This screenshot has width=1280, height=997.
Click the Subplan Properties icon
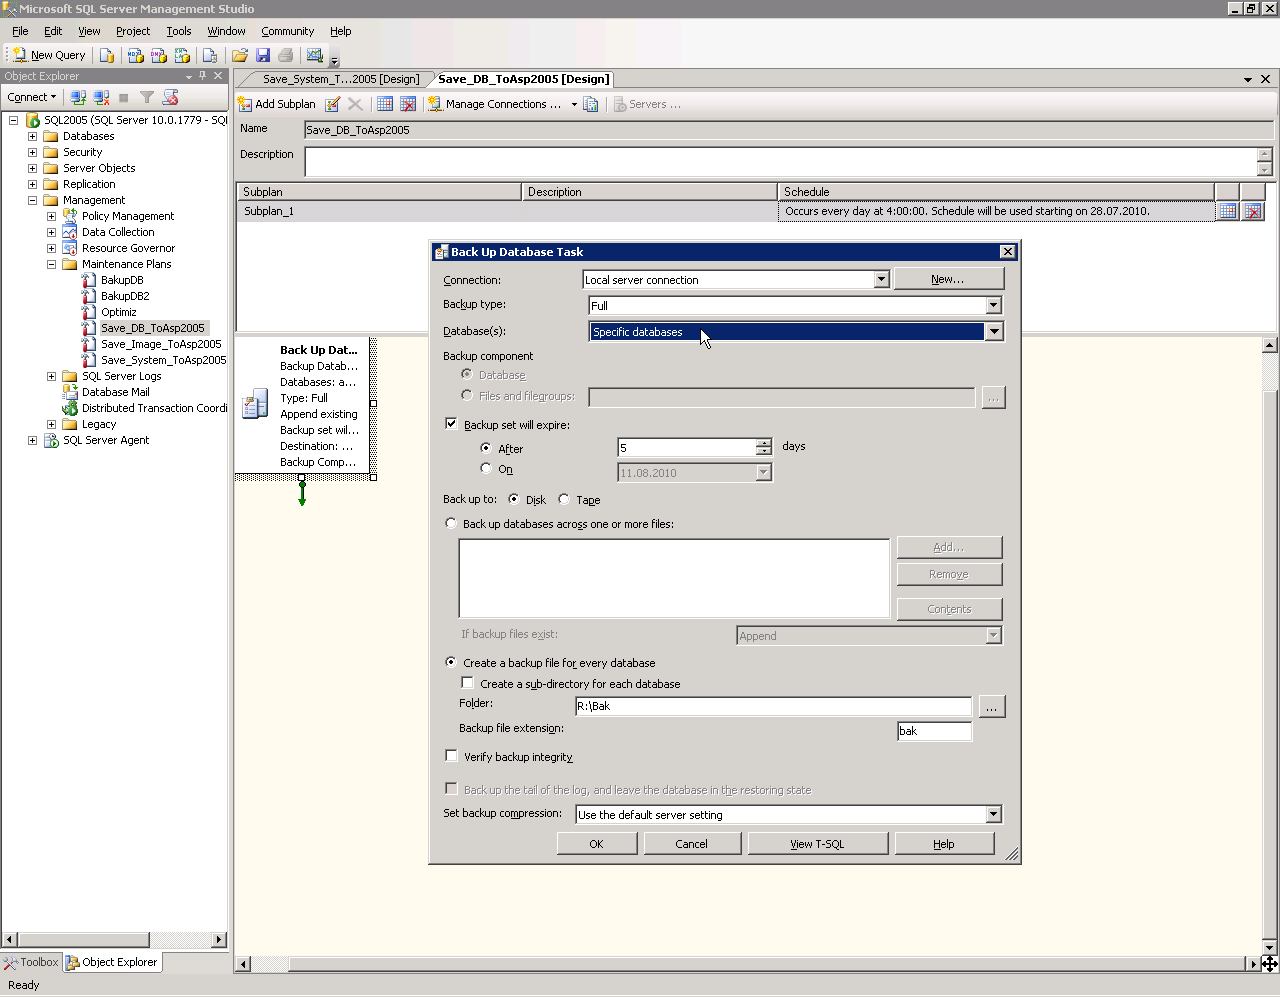click(x=333, y=104)
